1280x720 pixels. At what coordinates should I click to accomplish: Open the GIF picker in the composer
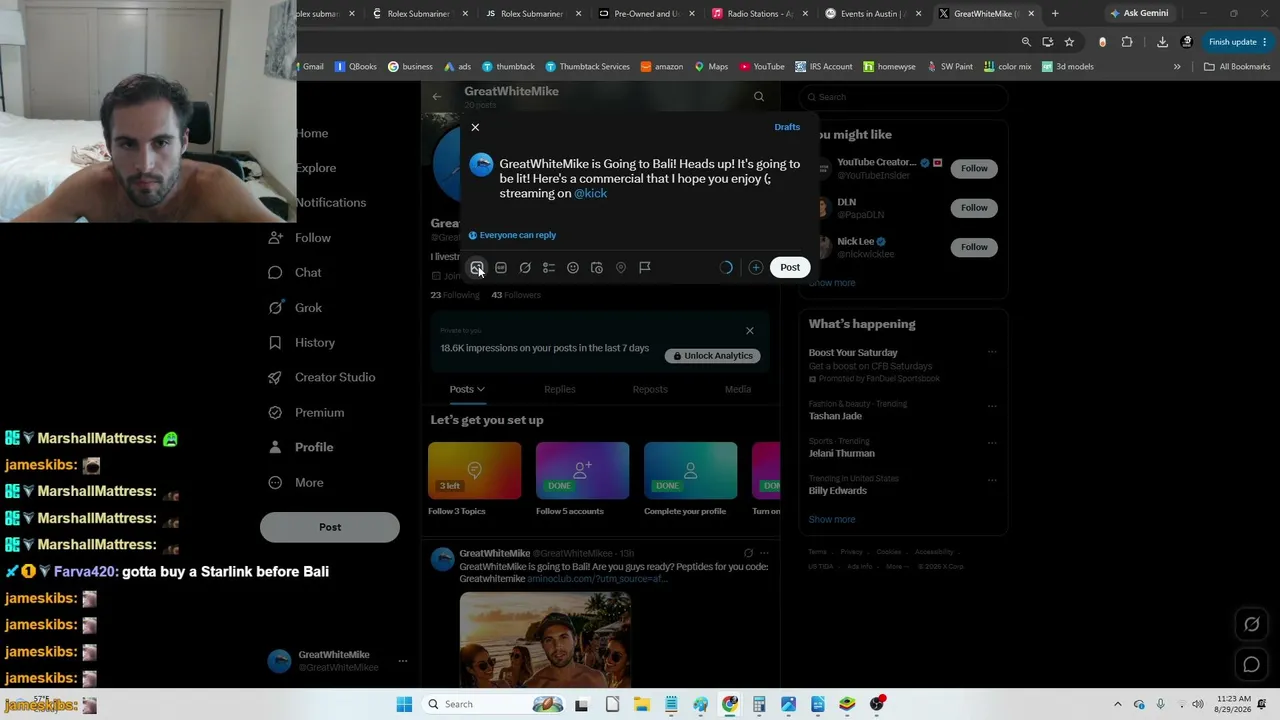(501, 268)
